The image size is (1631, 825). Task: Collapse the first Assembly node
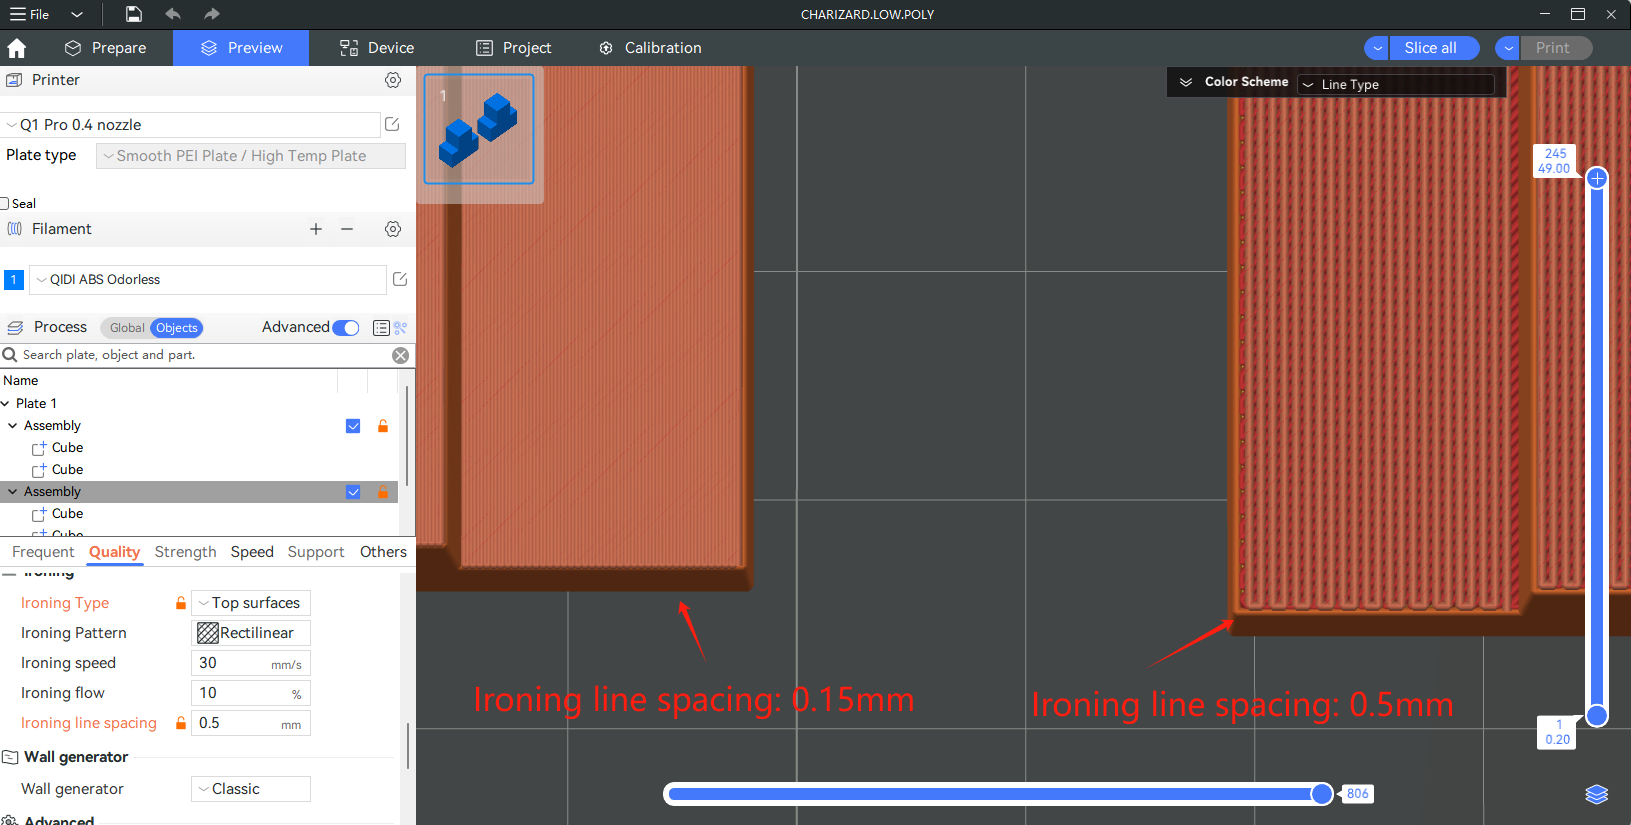13,426
